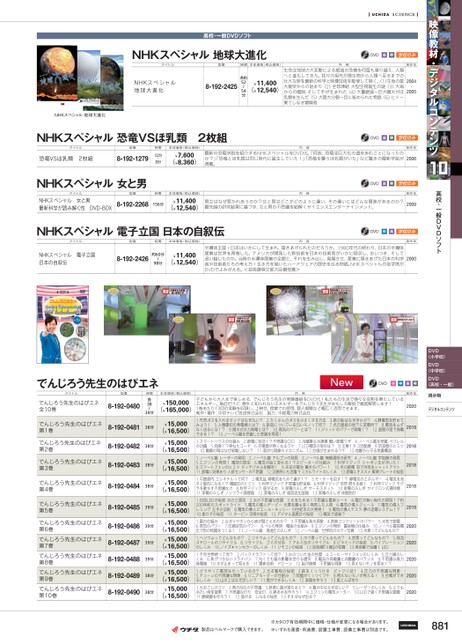Image resolution: width=462 pixels, height=644 pixels.
Task: Click the purple square icon beside 恐竜VSほ乳類 title
Action: [x=384, y=138]
